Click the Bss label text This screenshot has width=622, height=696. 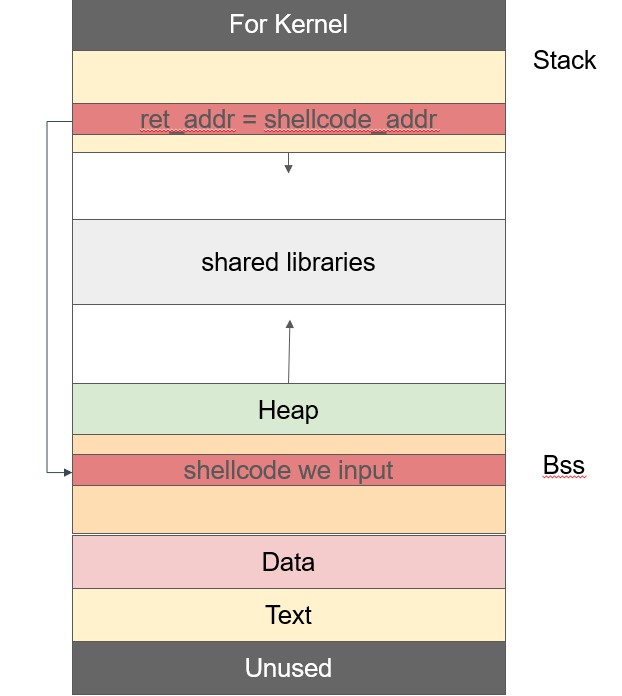[564, 465]
